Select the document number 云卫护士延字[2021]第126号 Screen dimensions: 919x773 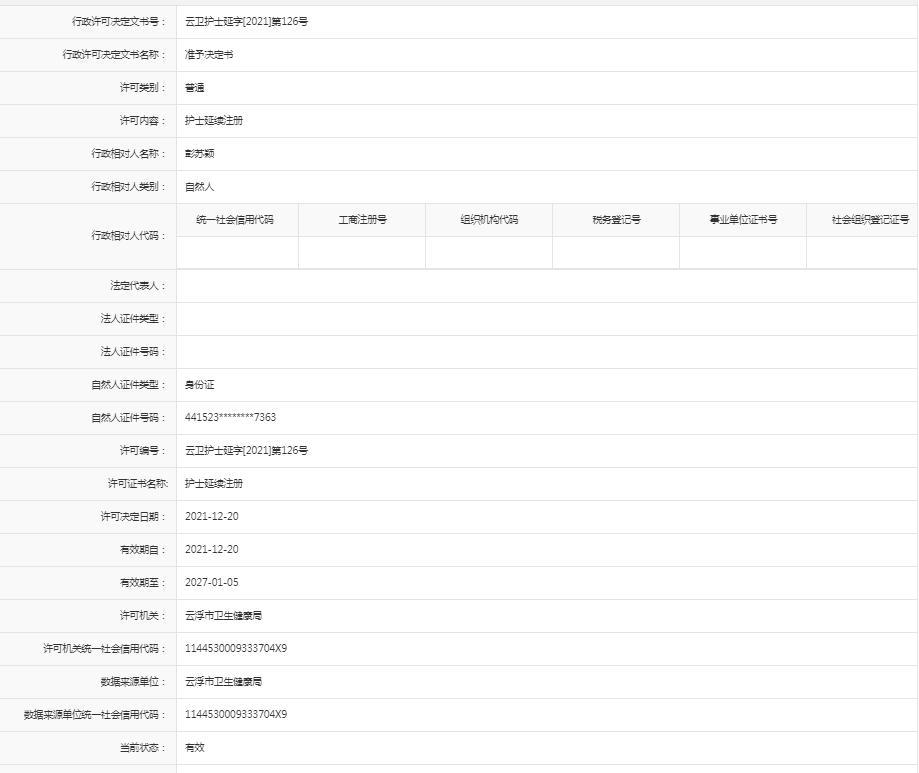pyautogui.click(x=245, y=22)
